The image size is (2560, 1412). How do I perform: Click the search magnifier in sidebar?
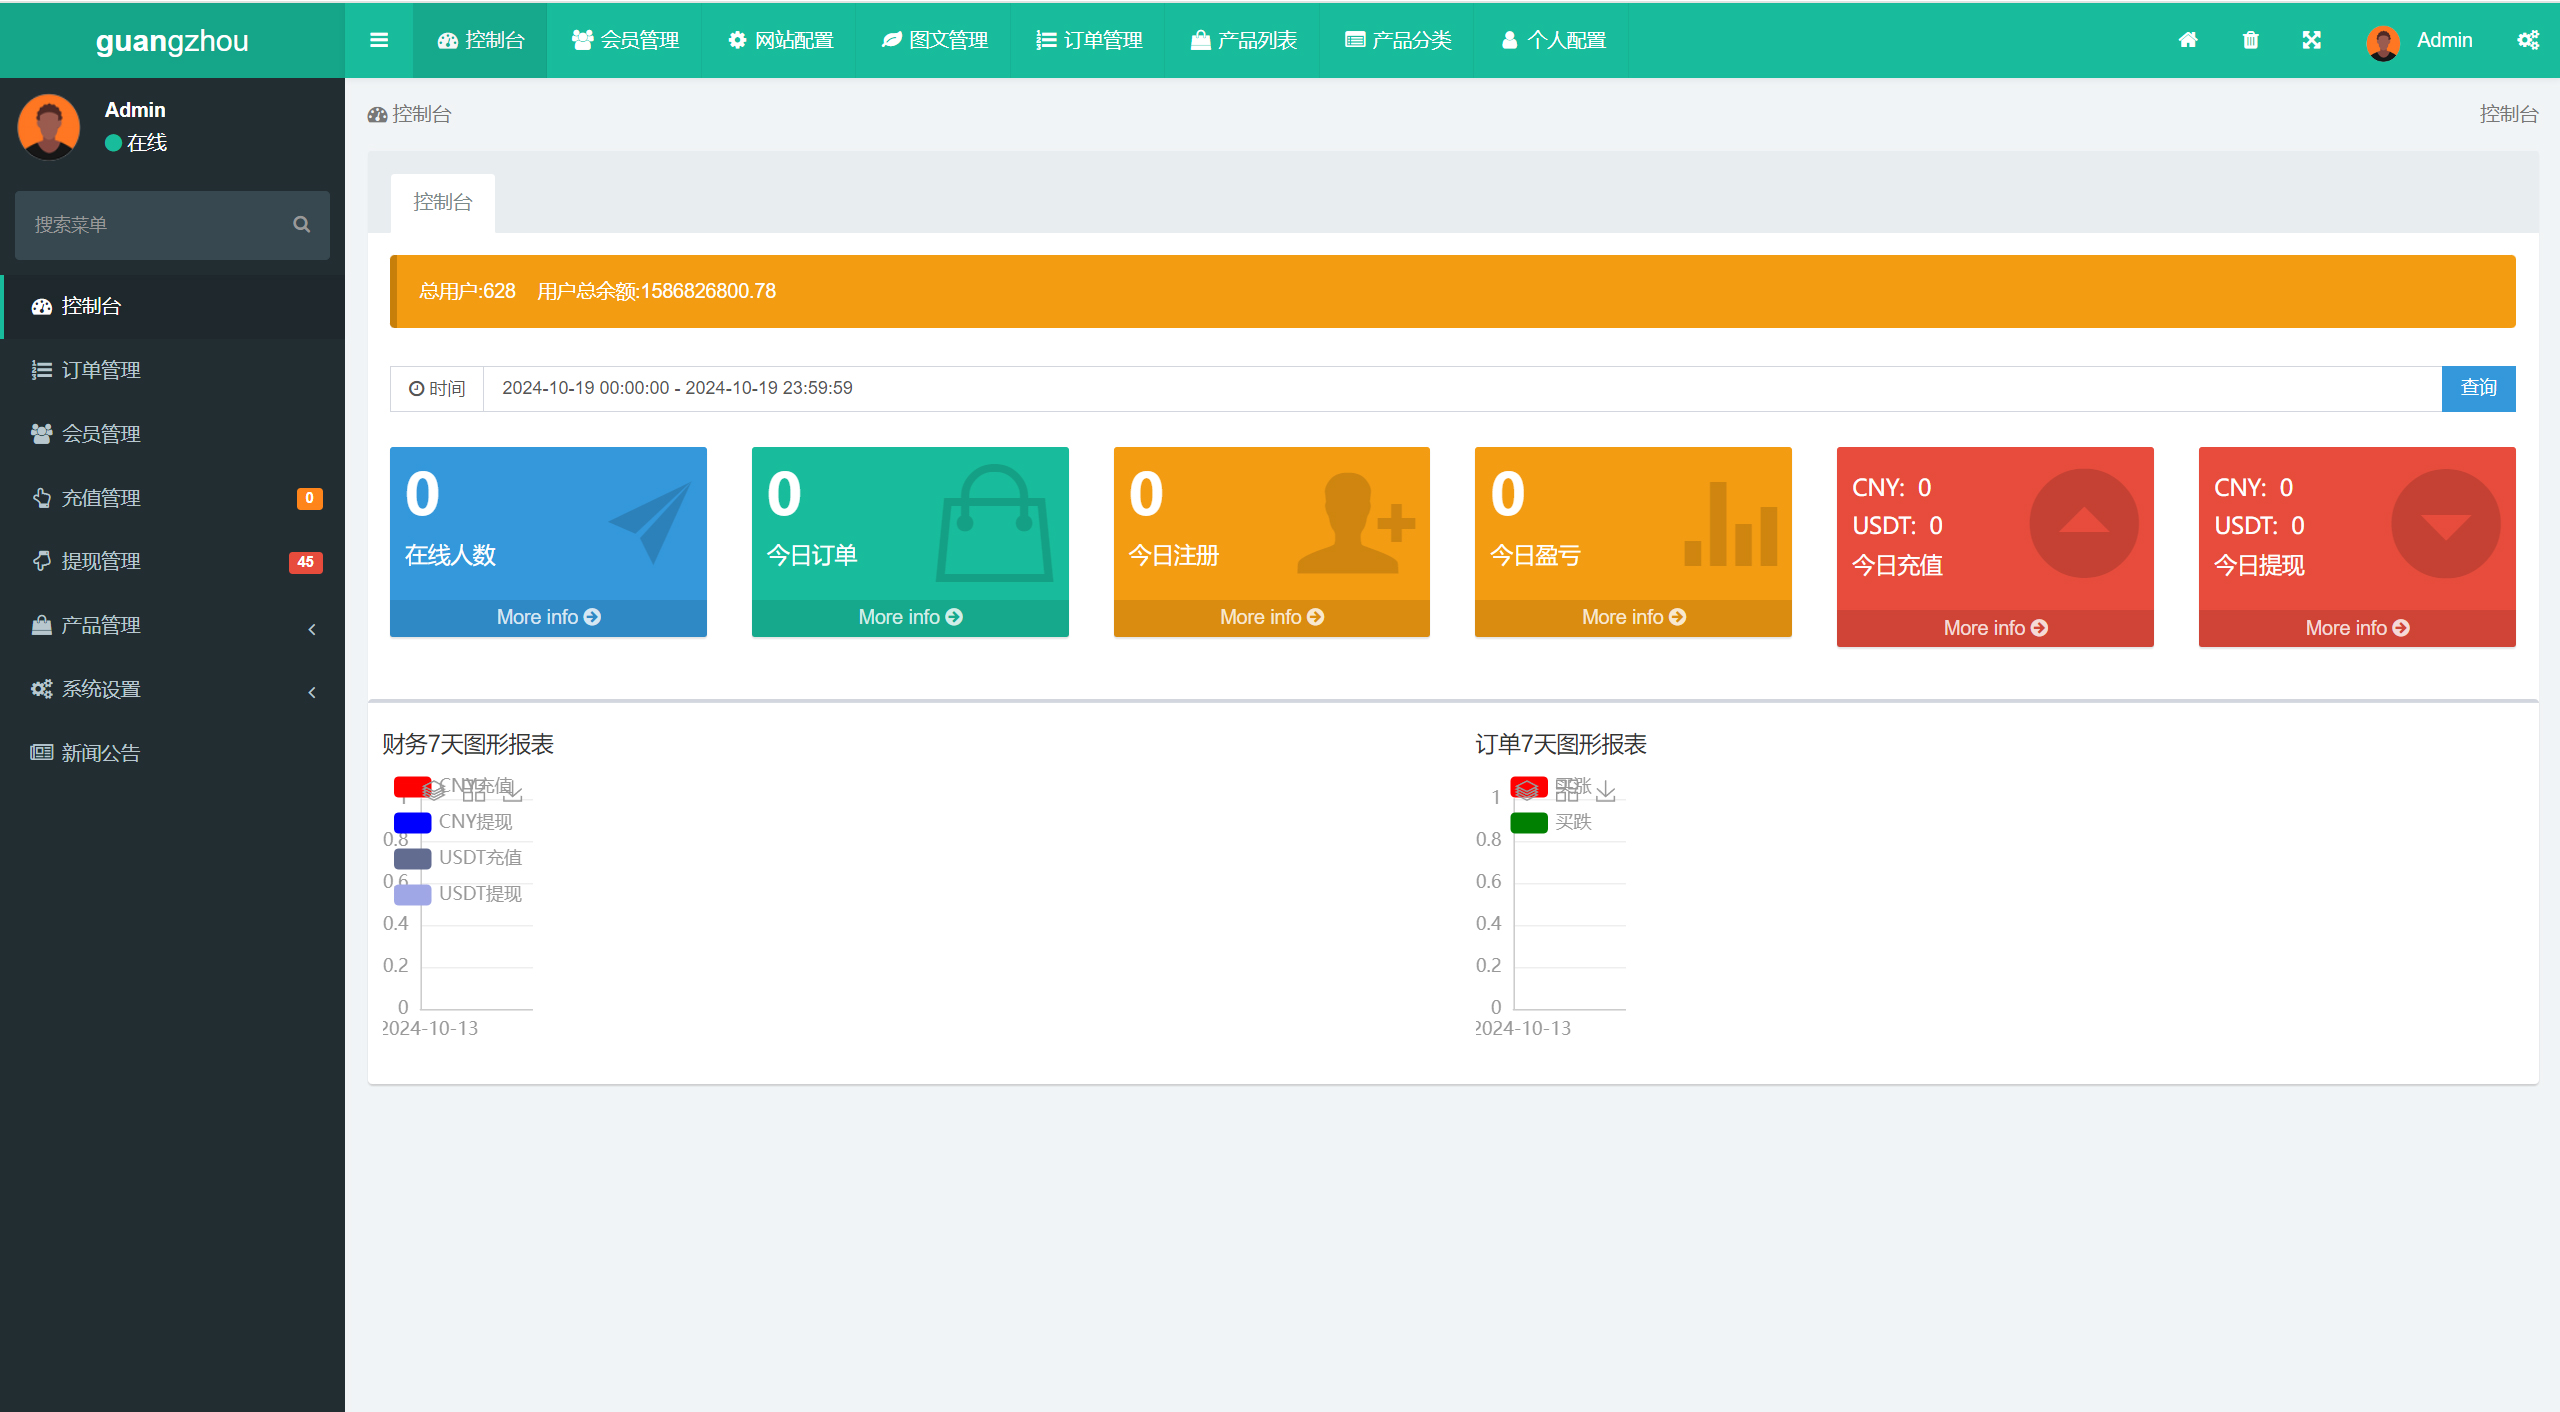click(301, 225)
